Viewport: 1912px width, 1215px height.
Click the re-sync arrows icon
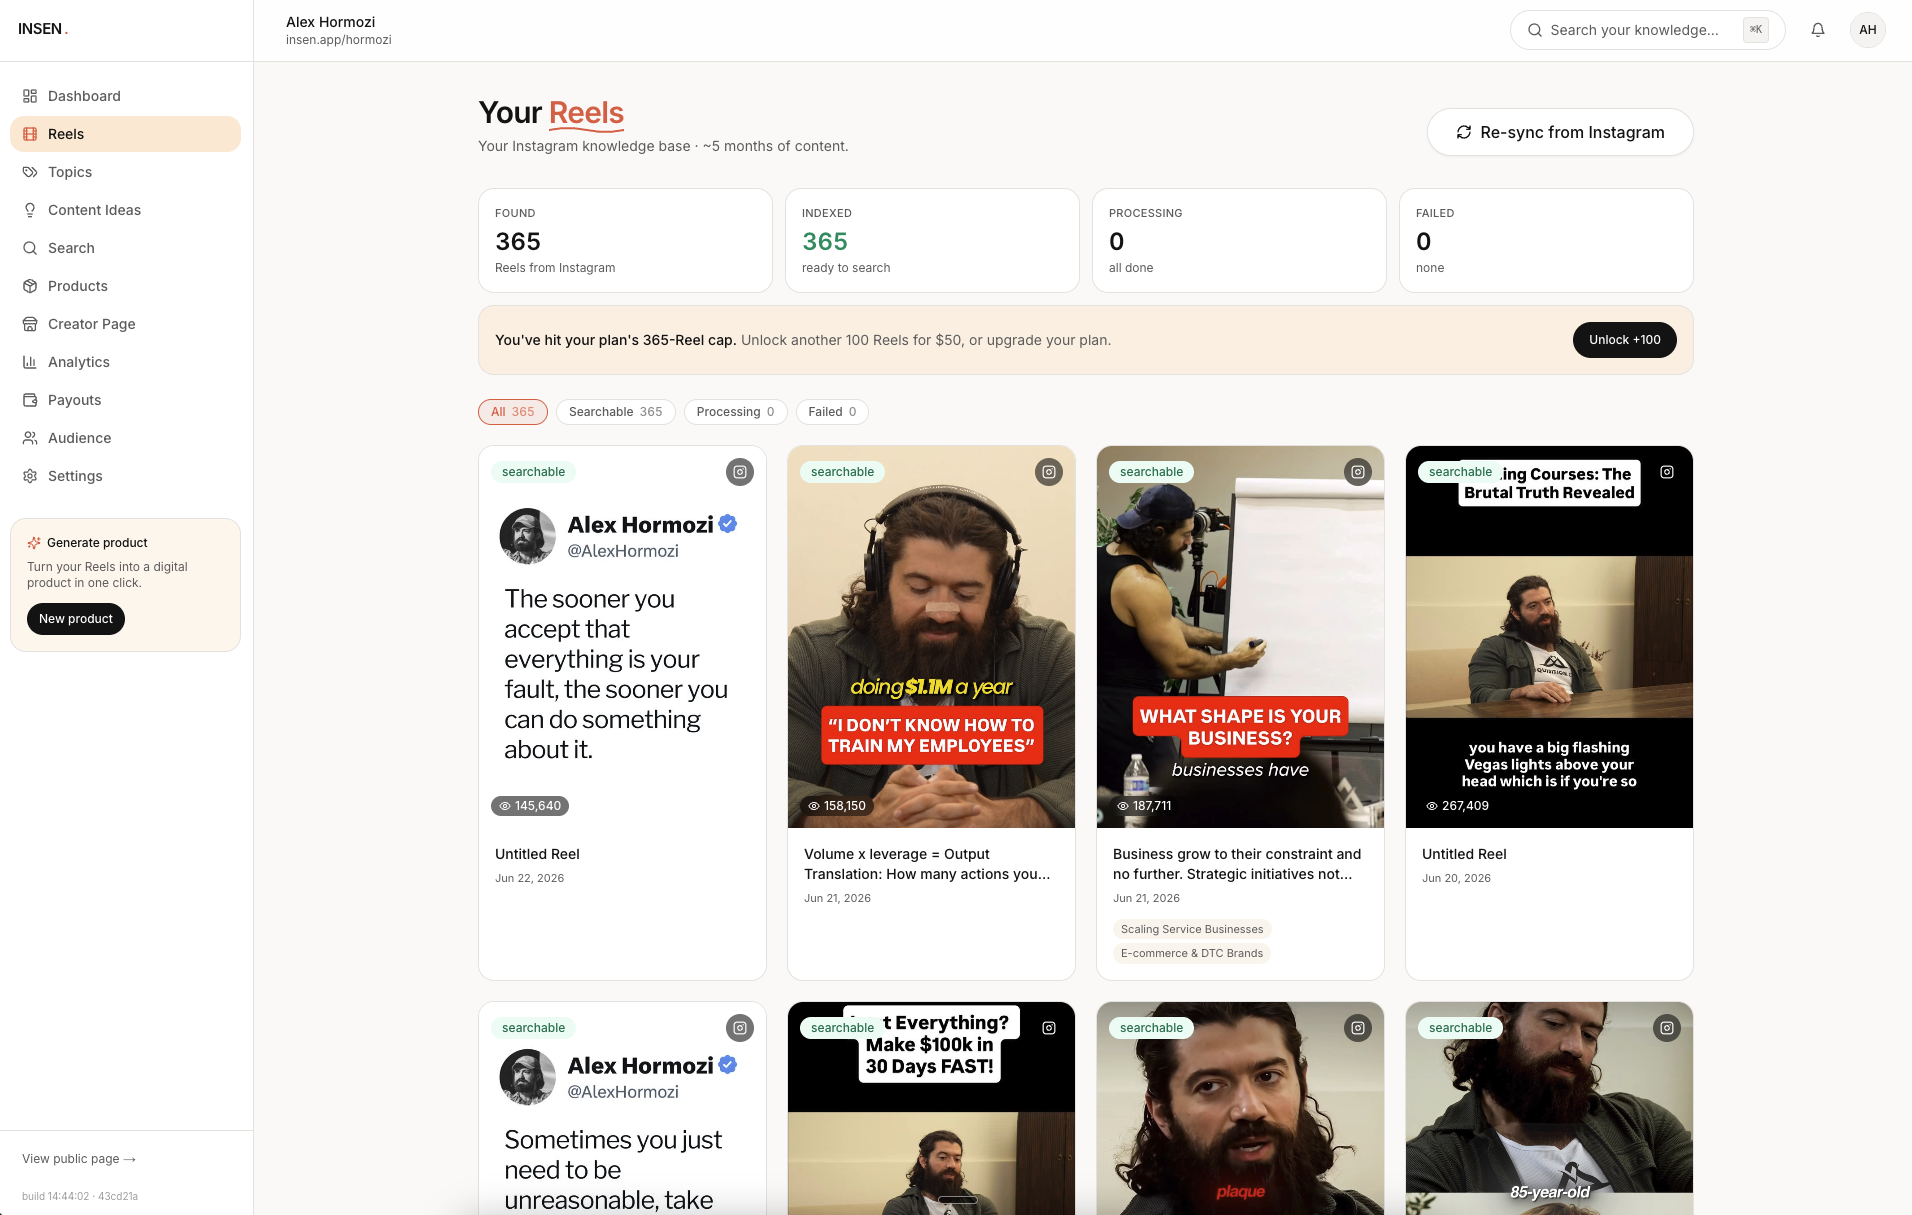point(1464,132)
